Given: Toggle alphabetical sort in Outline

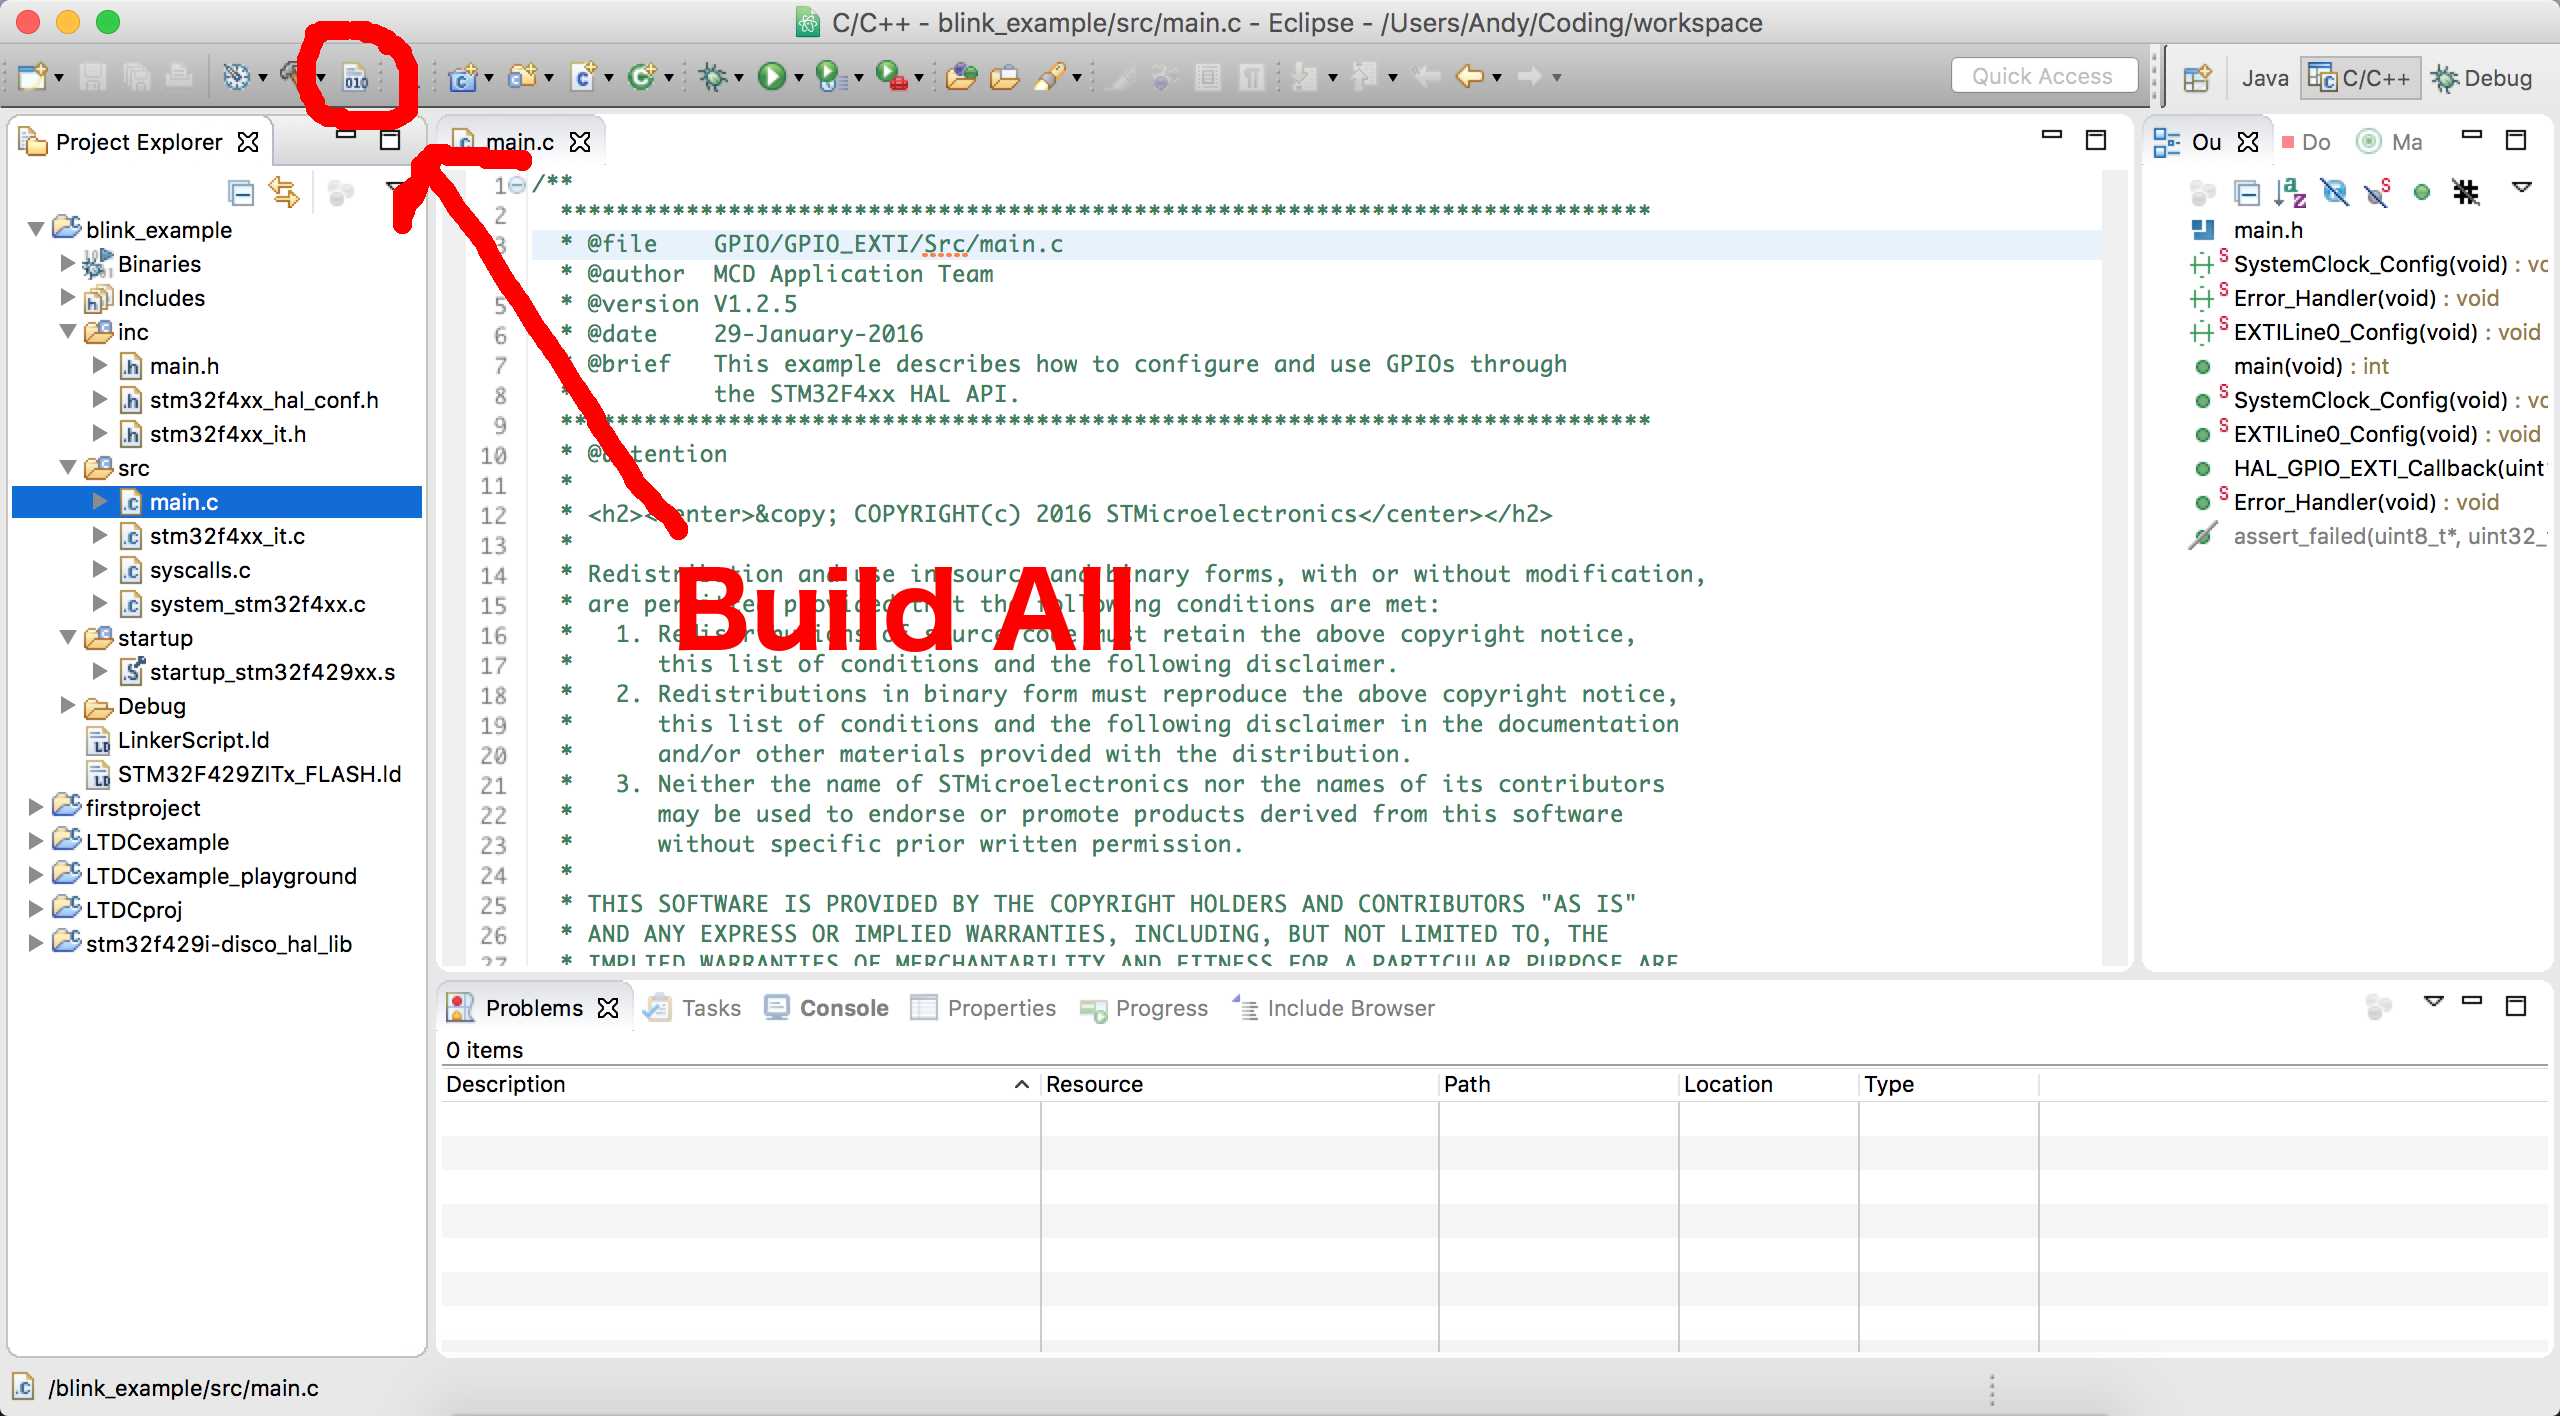Looking at the screenshot, I should click(2290, 192).
